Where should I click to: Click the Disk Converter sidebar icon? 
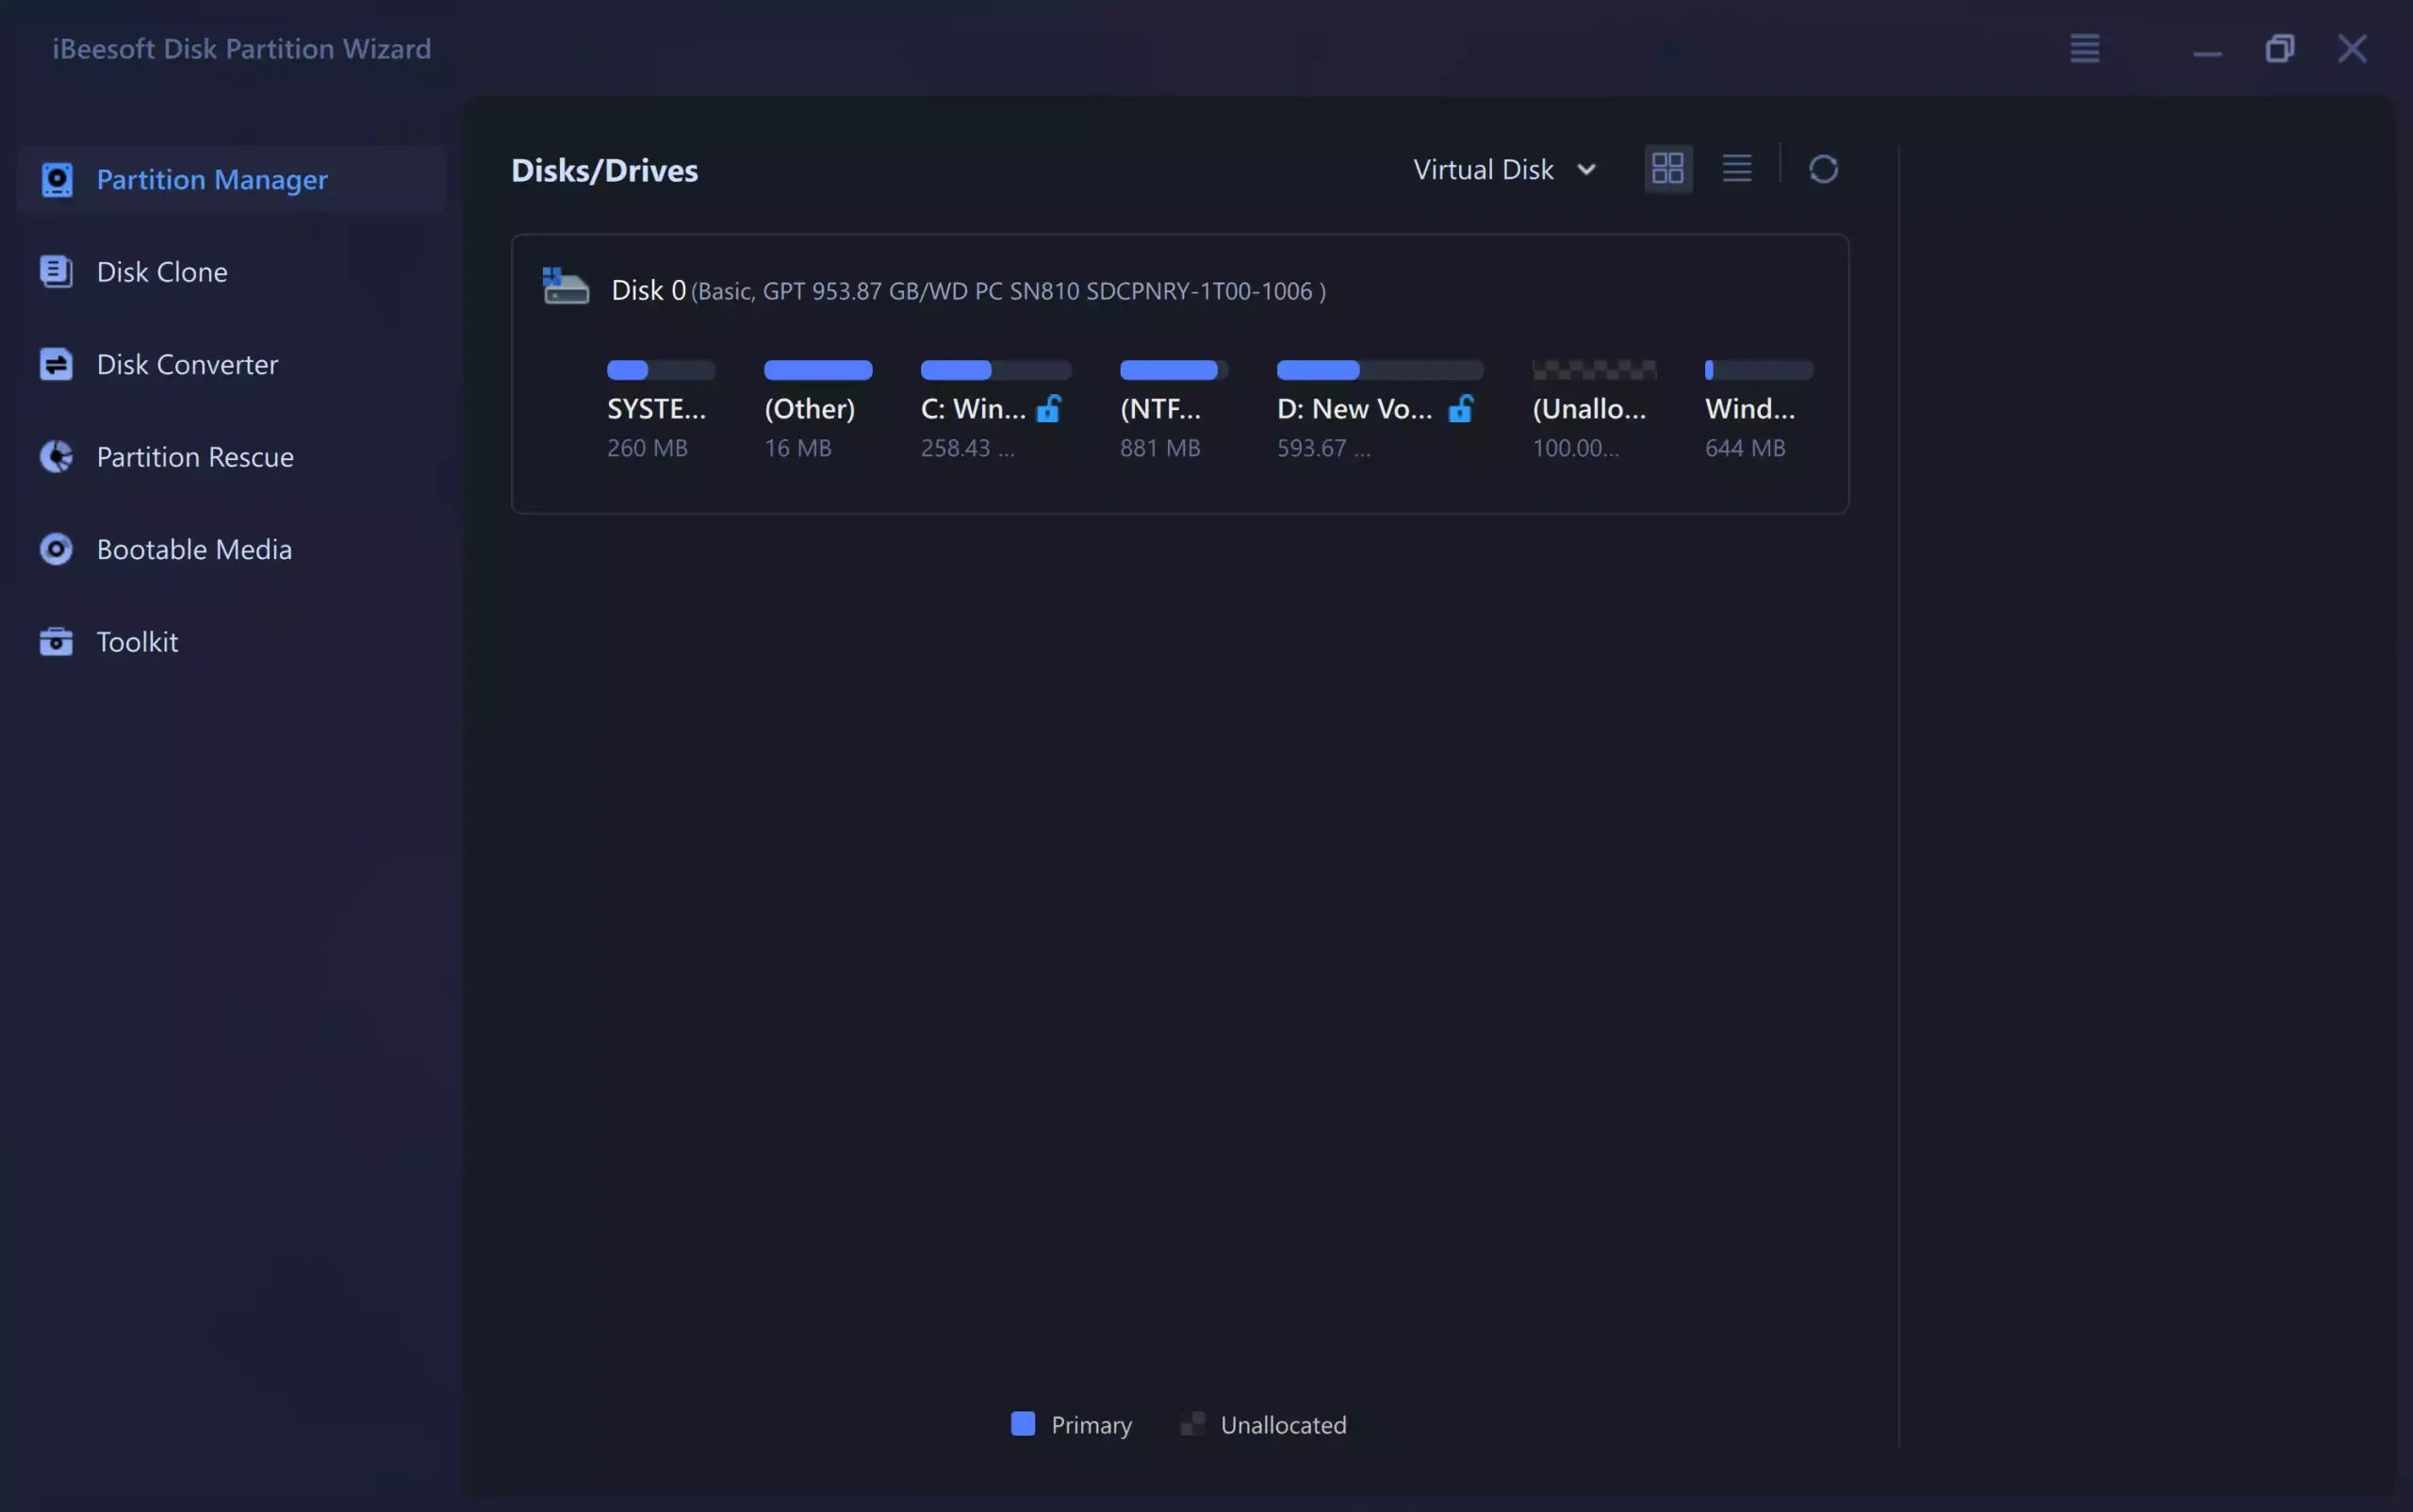coord(57,364)
